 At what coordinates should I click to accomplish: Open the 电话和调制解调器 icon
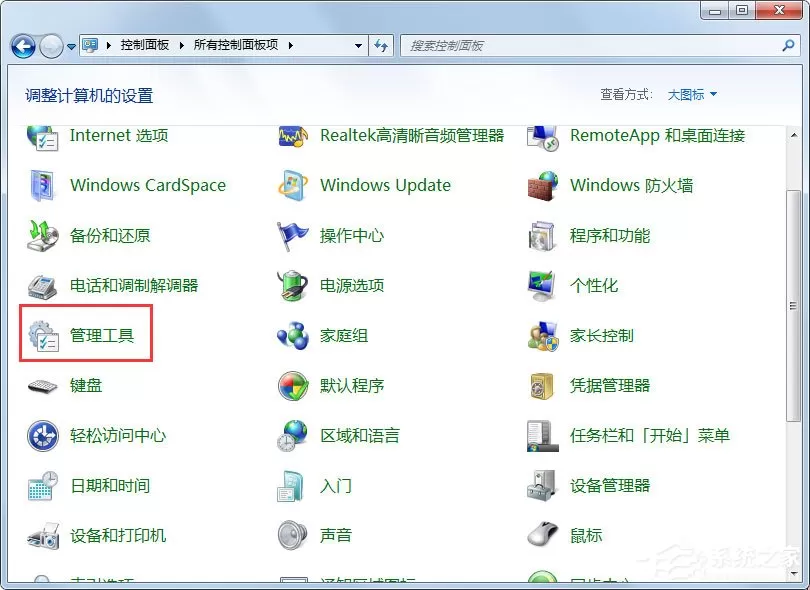(x=42, y=286)
